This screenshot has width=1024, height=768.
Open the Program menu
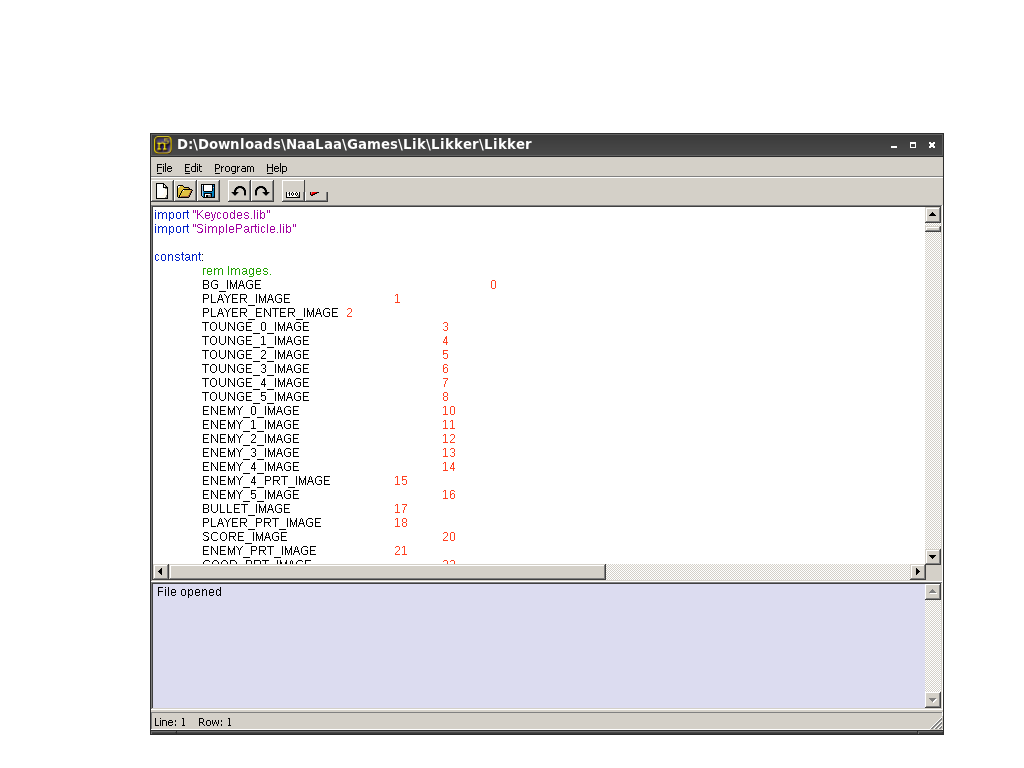click(x=234, y=168)
